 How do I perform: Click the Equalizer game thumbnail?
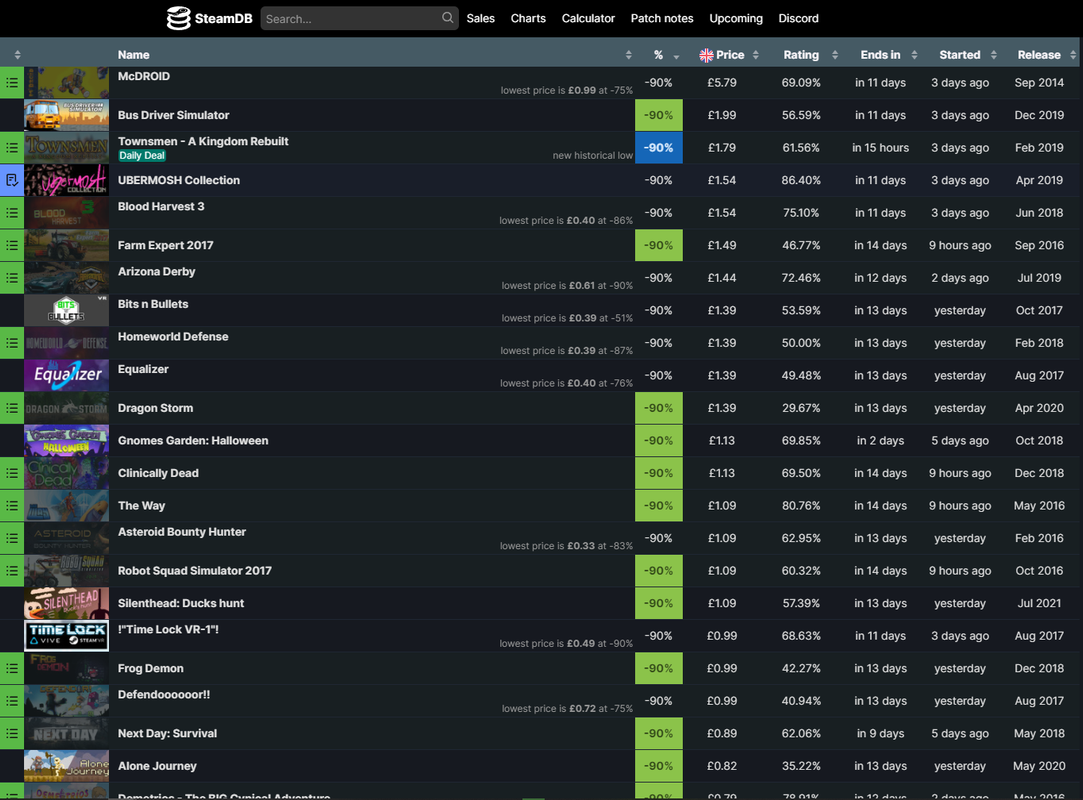[x=66, y=375]
